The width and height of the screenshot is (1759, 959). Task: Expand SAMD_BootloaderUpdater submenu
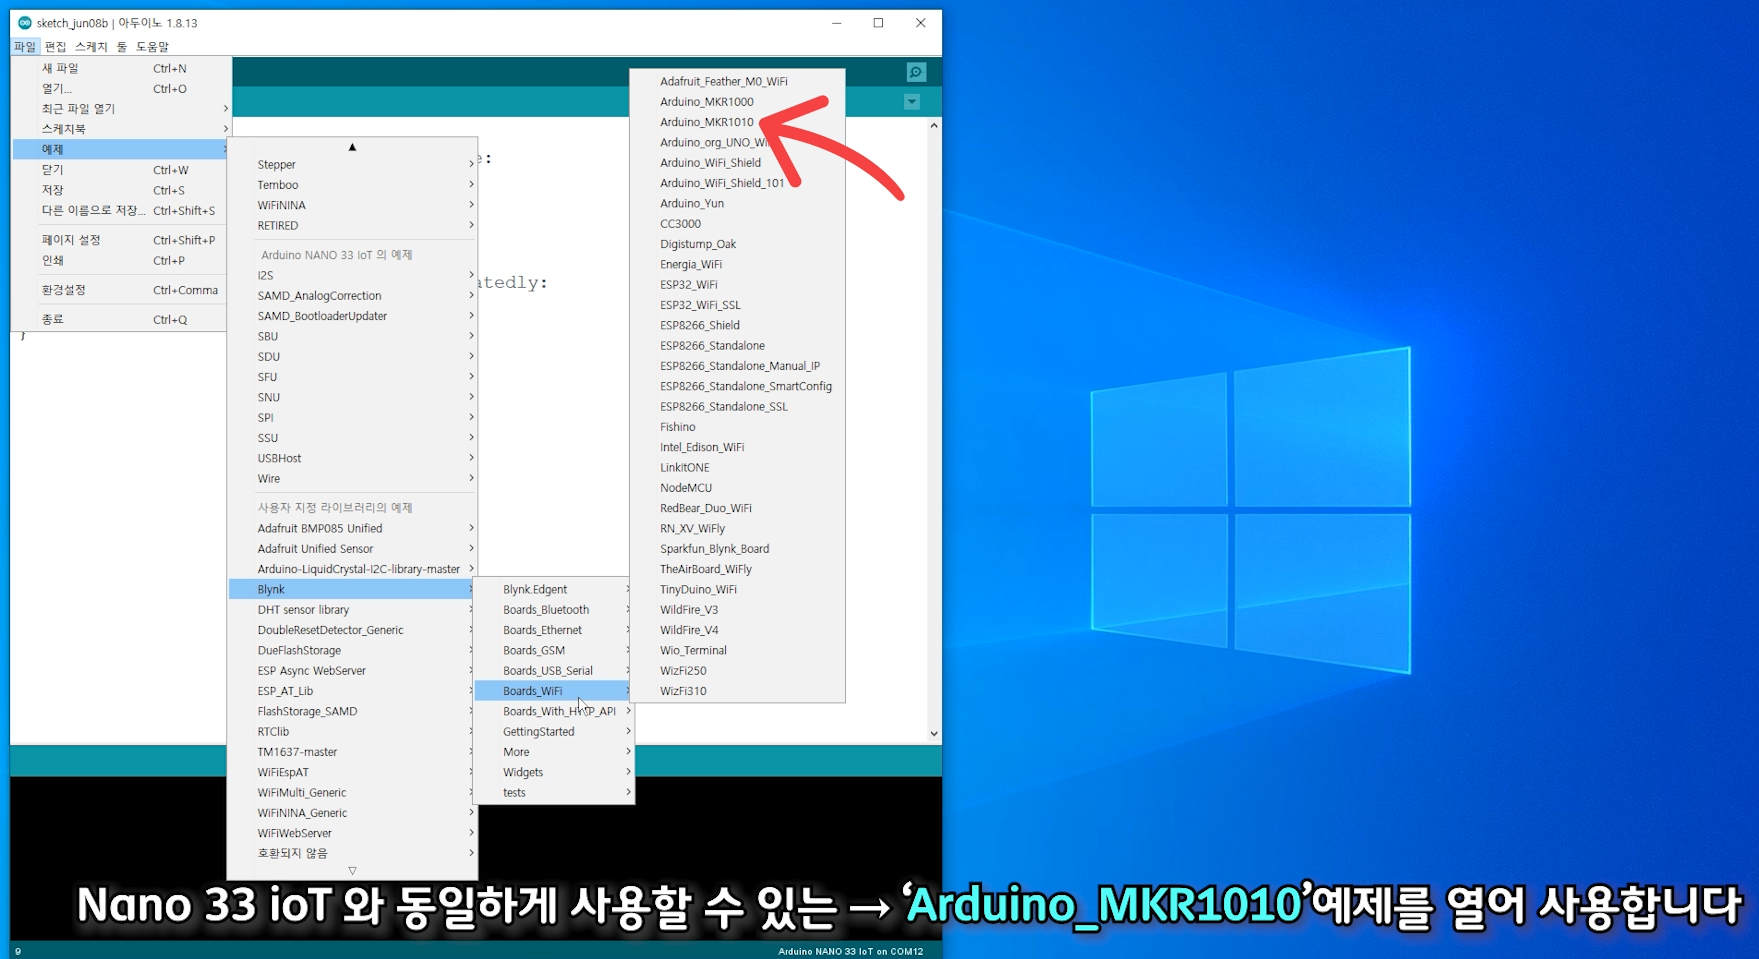point(353,316)
